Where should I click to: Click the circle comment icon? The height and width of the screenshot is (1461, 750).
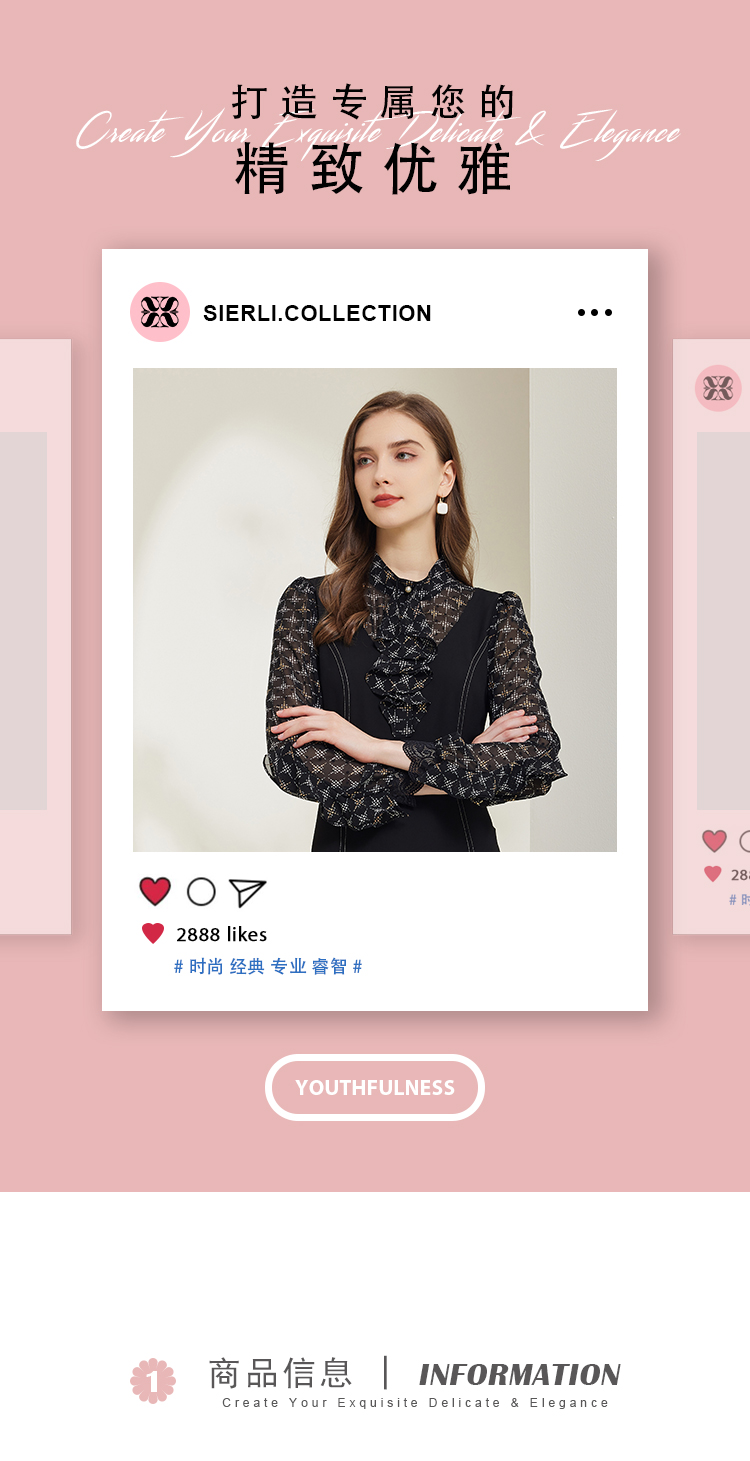(201, 891)
